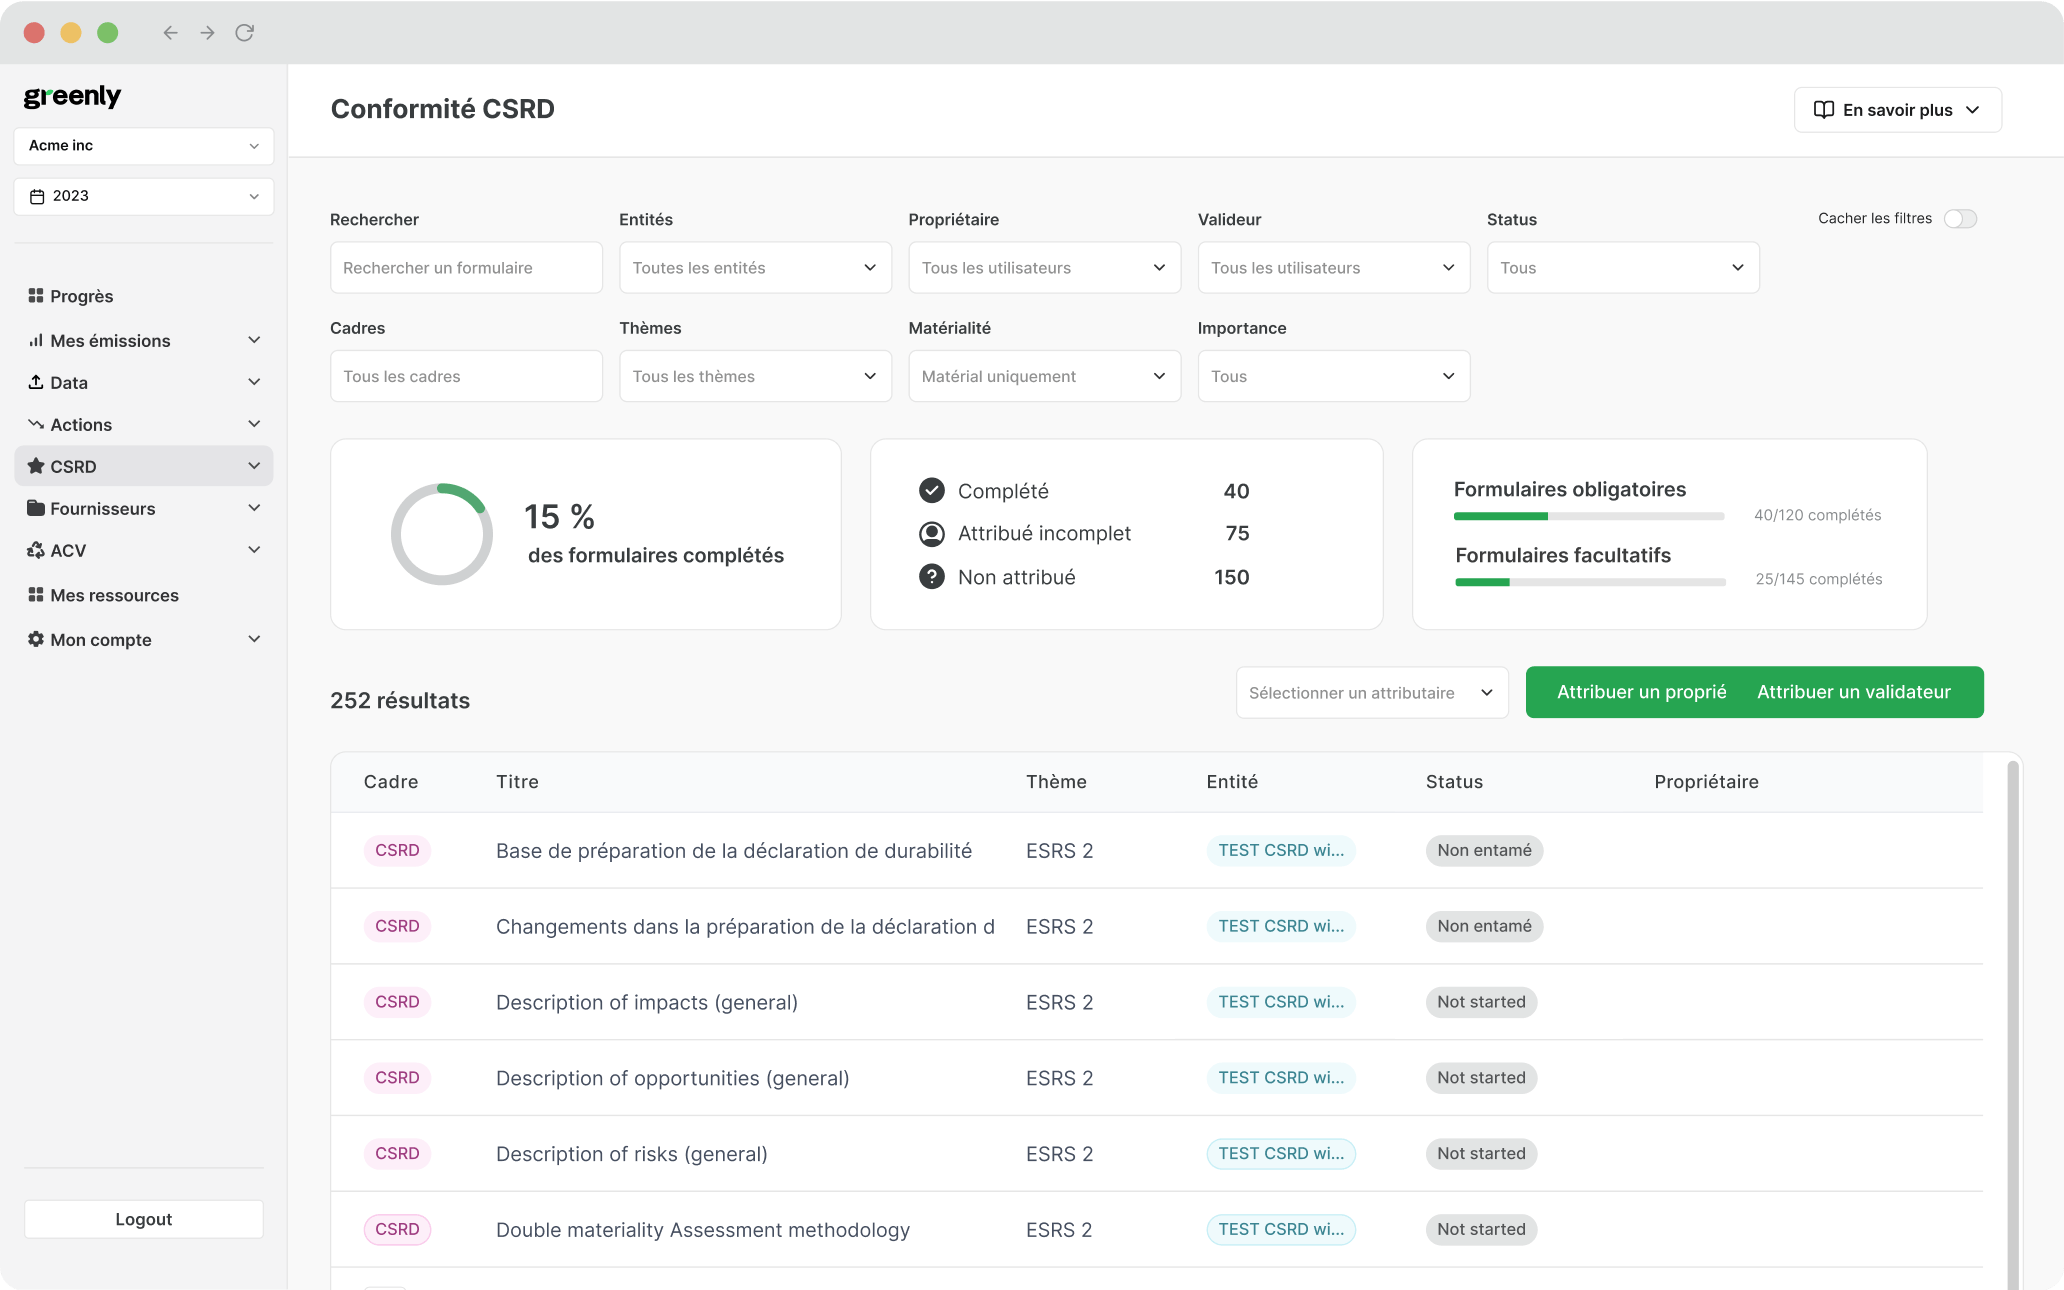Click the ACV lifecycle icon in sidebar
Viewport: 2064px width, 1290px height.
click(x=36, y=548)
